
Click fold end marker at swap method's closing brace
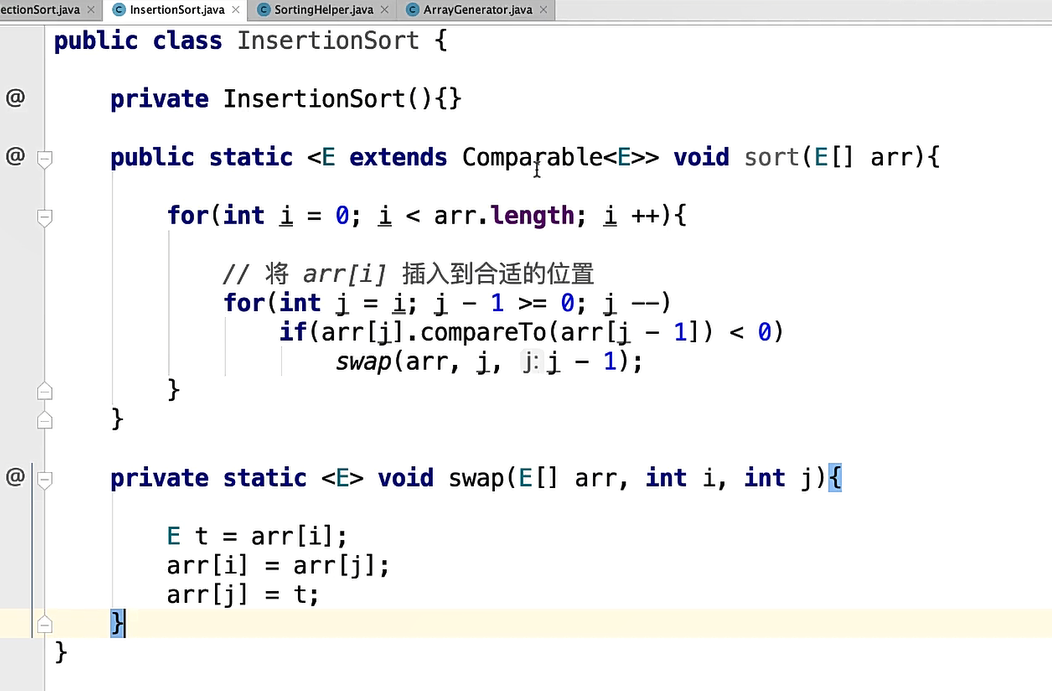tap(44, 625)
